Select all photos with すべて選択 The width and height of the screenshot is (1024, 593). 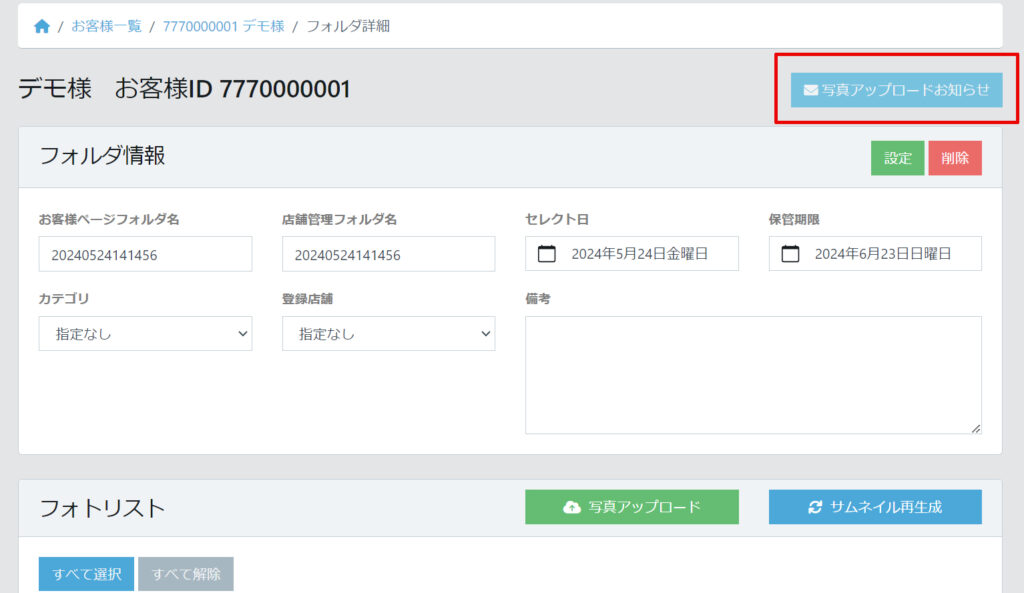point(86,574)
